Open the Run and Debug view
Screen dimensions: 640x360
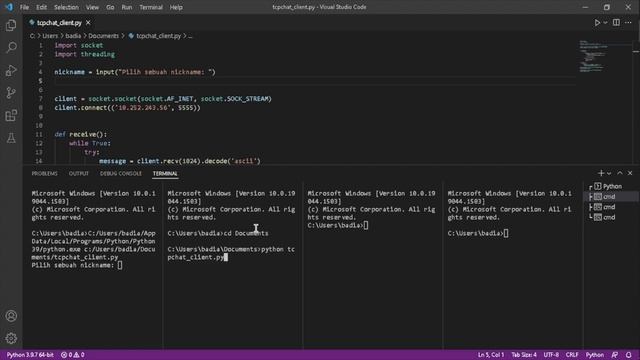11,70
